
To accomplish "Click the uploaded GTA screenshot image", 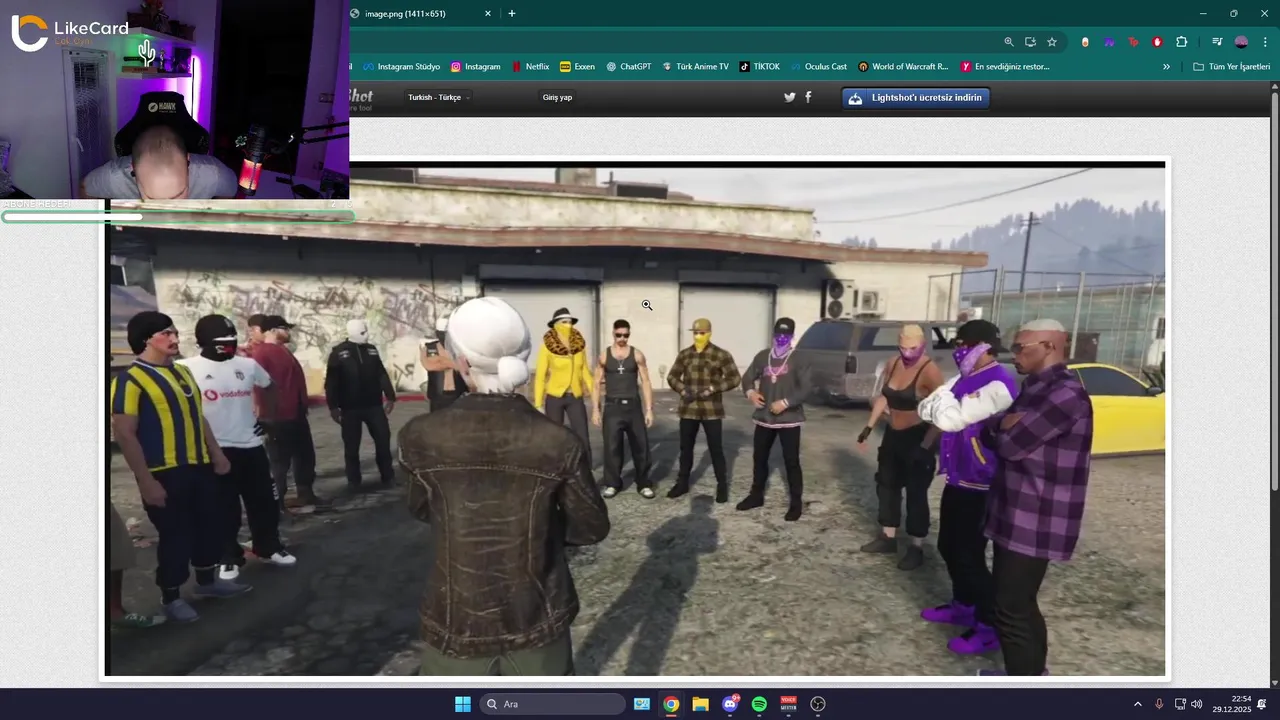I will [636, 420].
